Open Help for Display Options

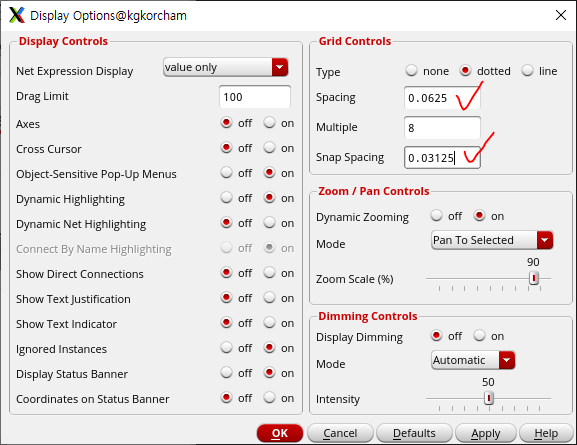(546, 433)
